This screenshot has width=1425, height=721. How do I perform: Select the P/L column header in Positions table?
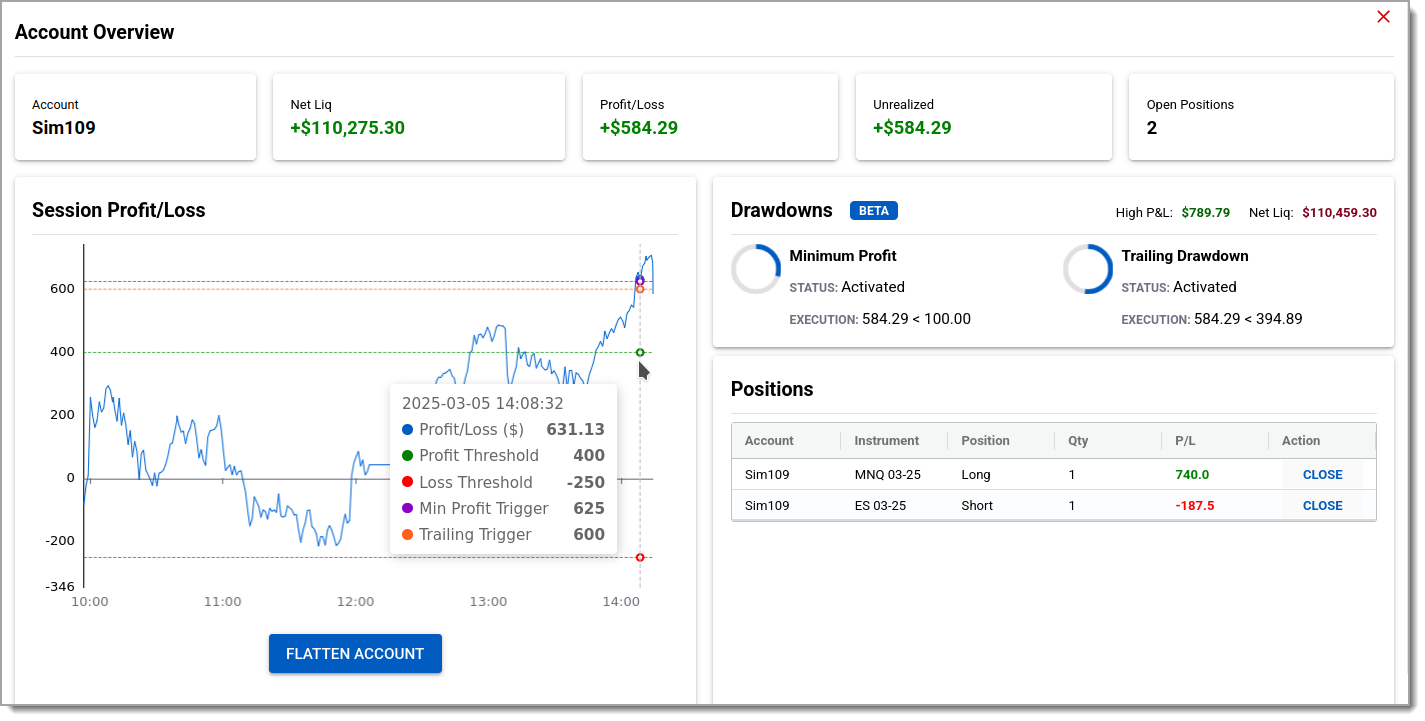pos(1184,440)
